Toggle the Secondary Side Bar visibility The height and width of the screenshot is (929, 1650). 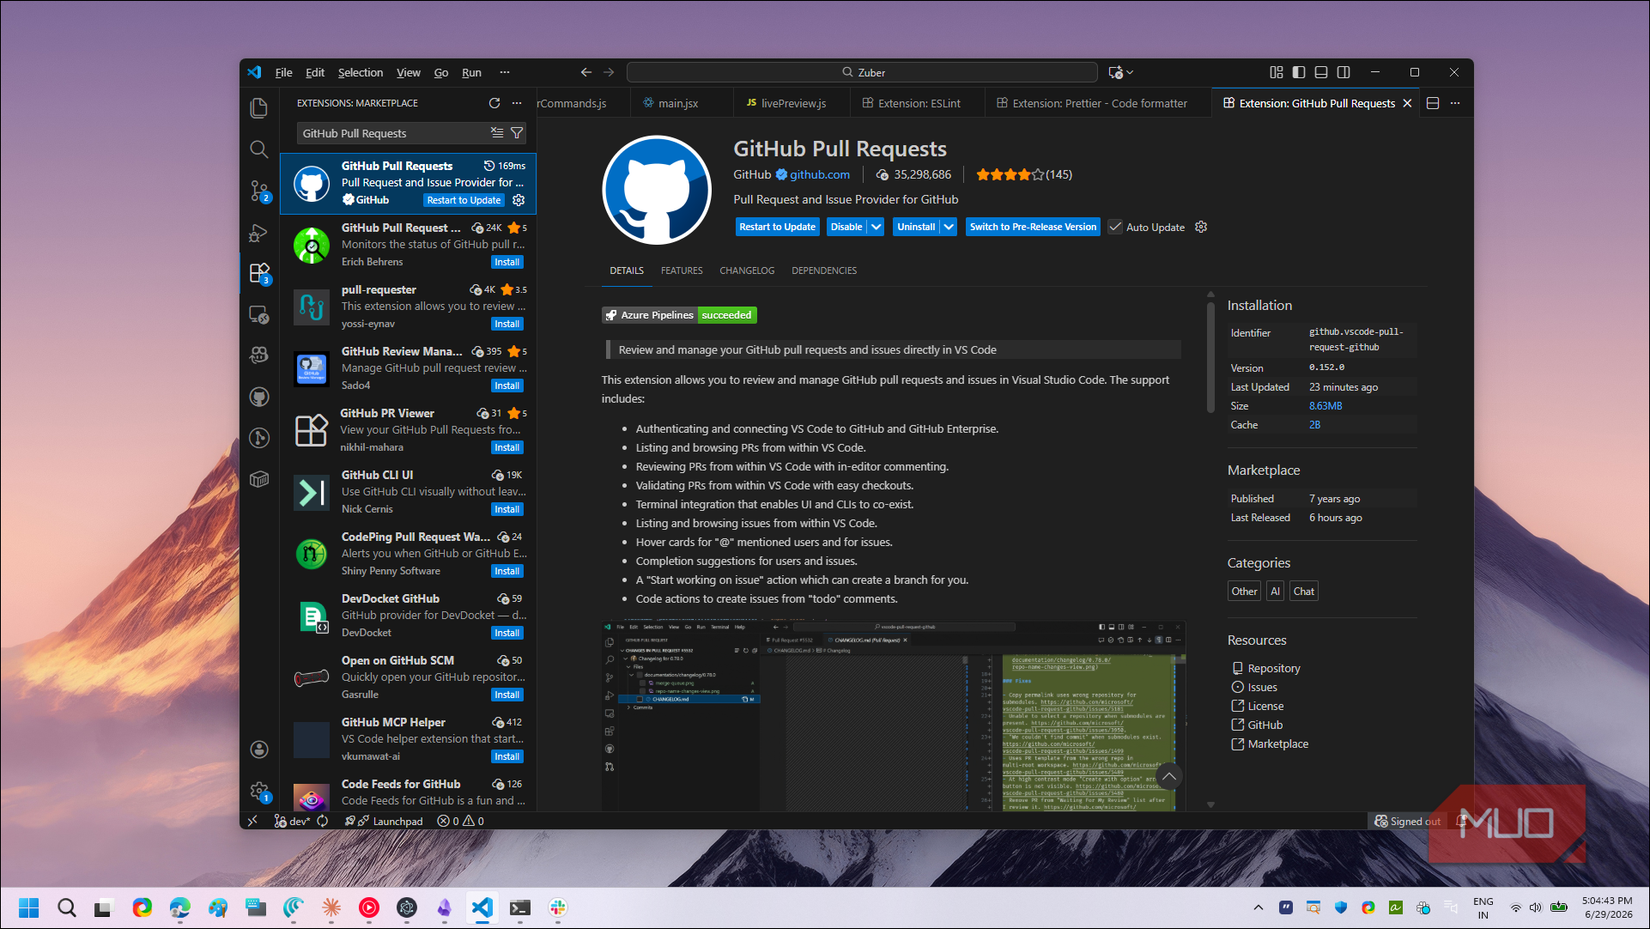[1344, 72]
